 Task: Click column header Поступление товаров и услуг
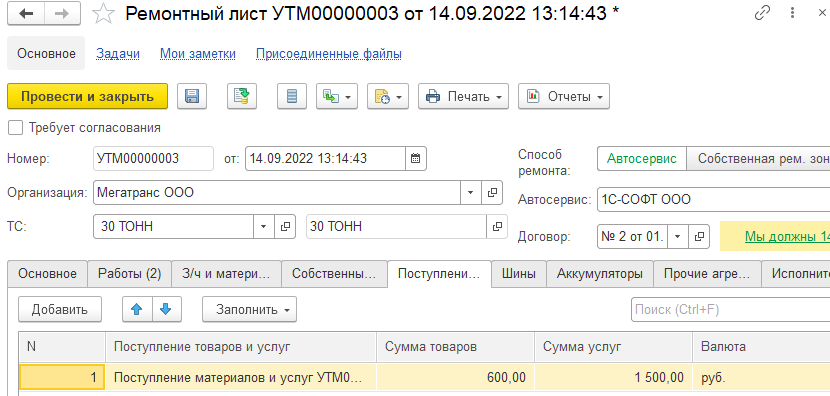coord(241,347)
